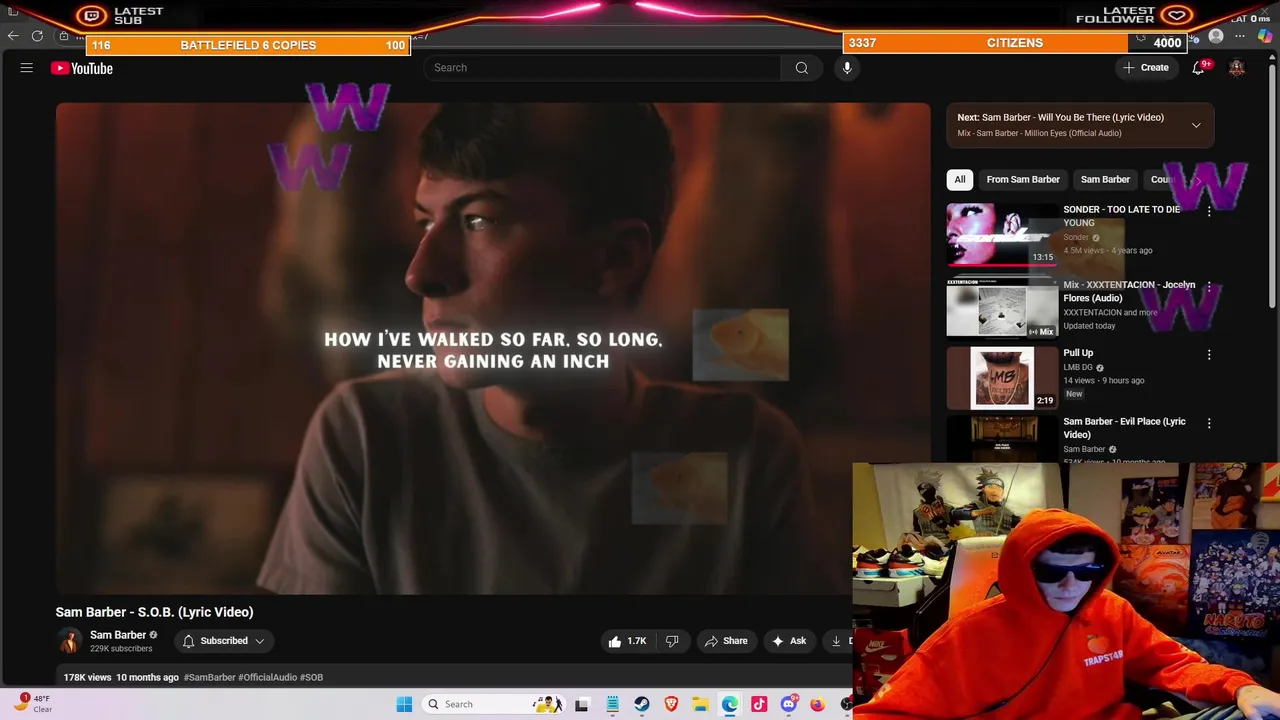Open Sam Barber channel avatar
The image size is (1280, 720).
[69, 641]
